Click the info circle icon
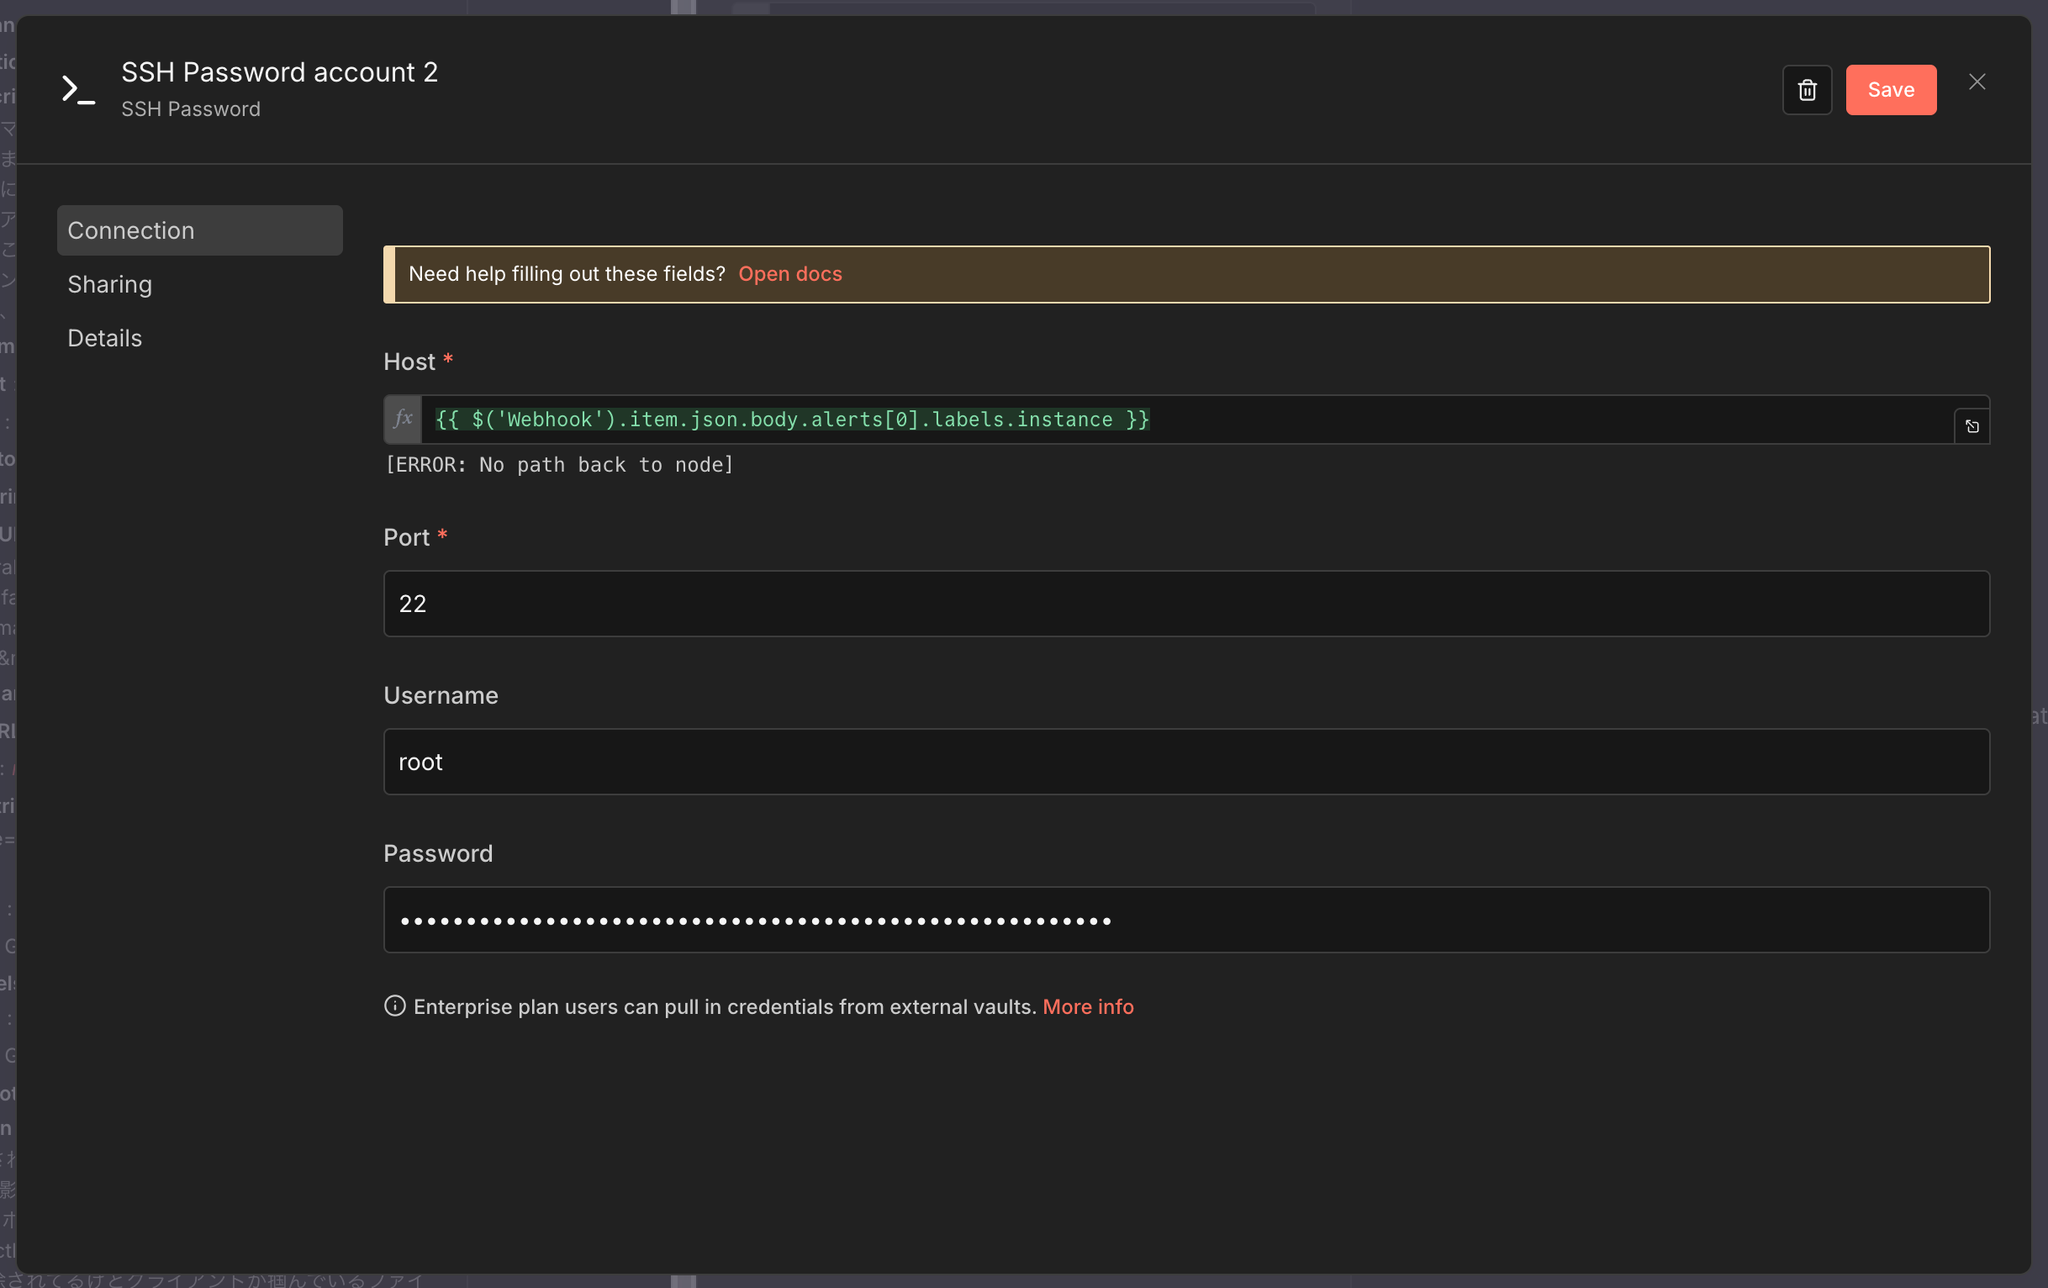Screen dimensions: 2048x1288 tap(395, 1006)
